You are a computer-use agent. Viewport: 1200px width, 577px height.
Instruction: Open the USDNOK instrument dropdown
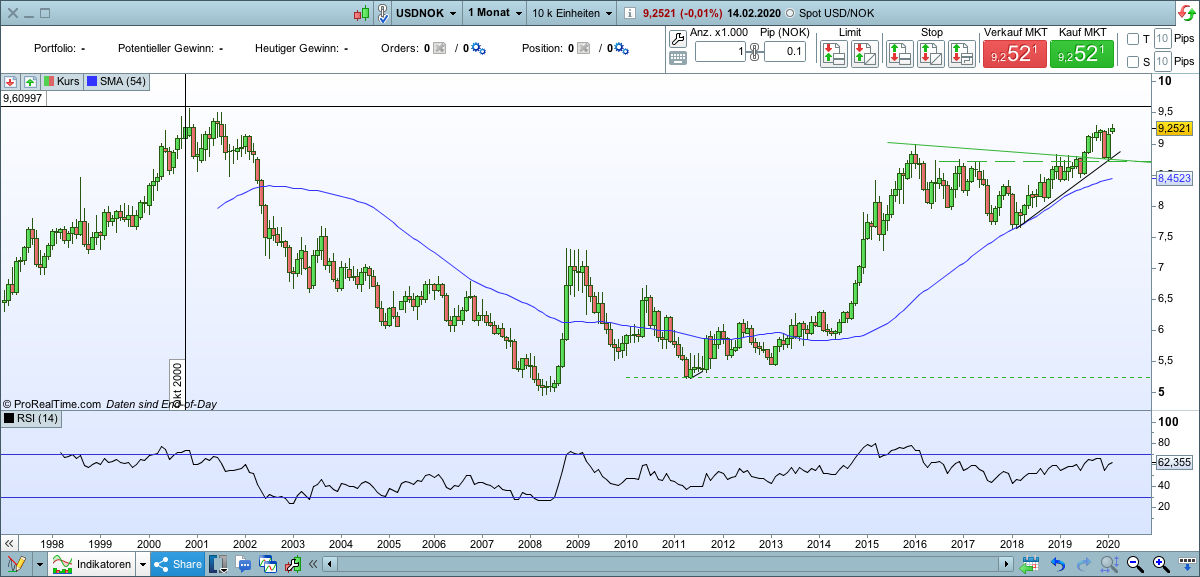(422, 13)
